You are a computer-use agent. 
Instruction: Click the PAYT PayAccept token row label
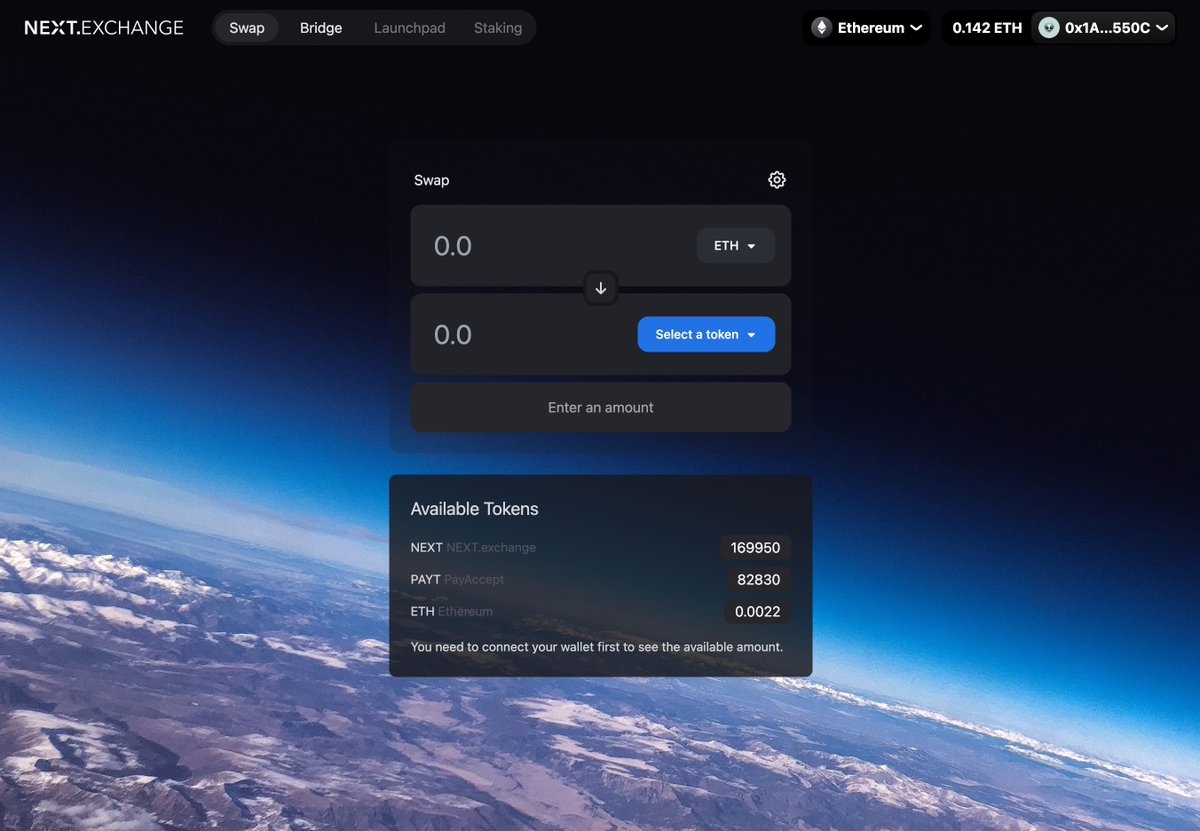coord(457,580)
